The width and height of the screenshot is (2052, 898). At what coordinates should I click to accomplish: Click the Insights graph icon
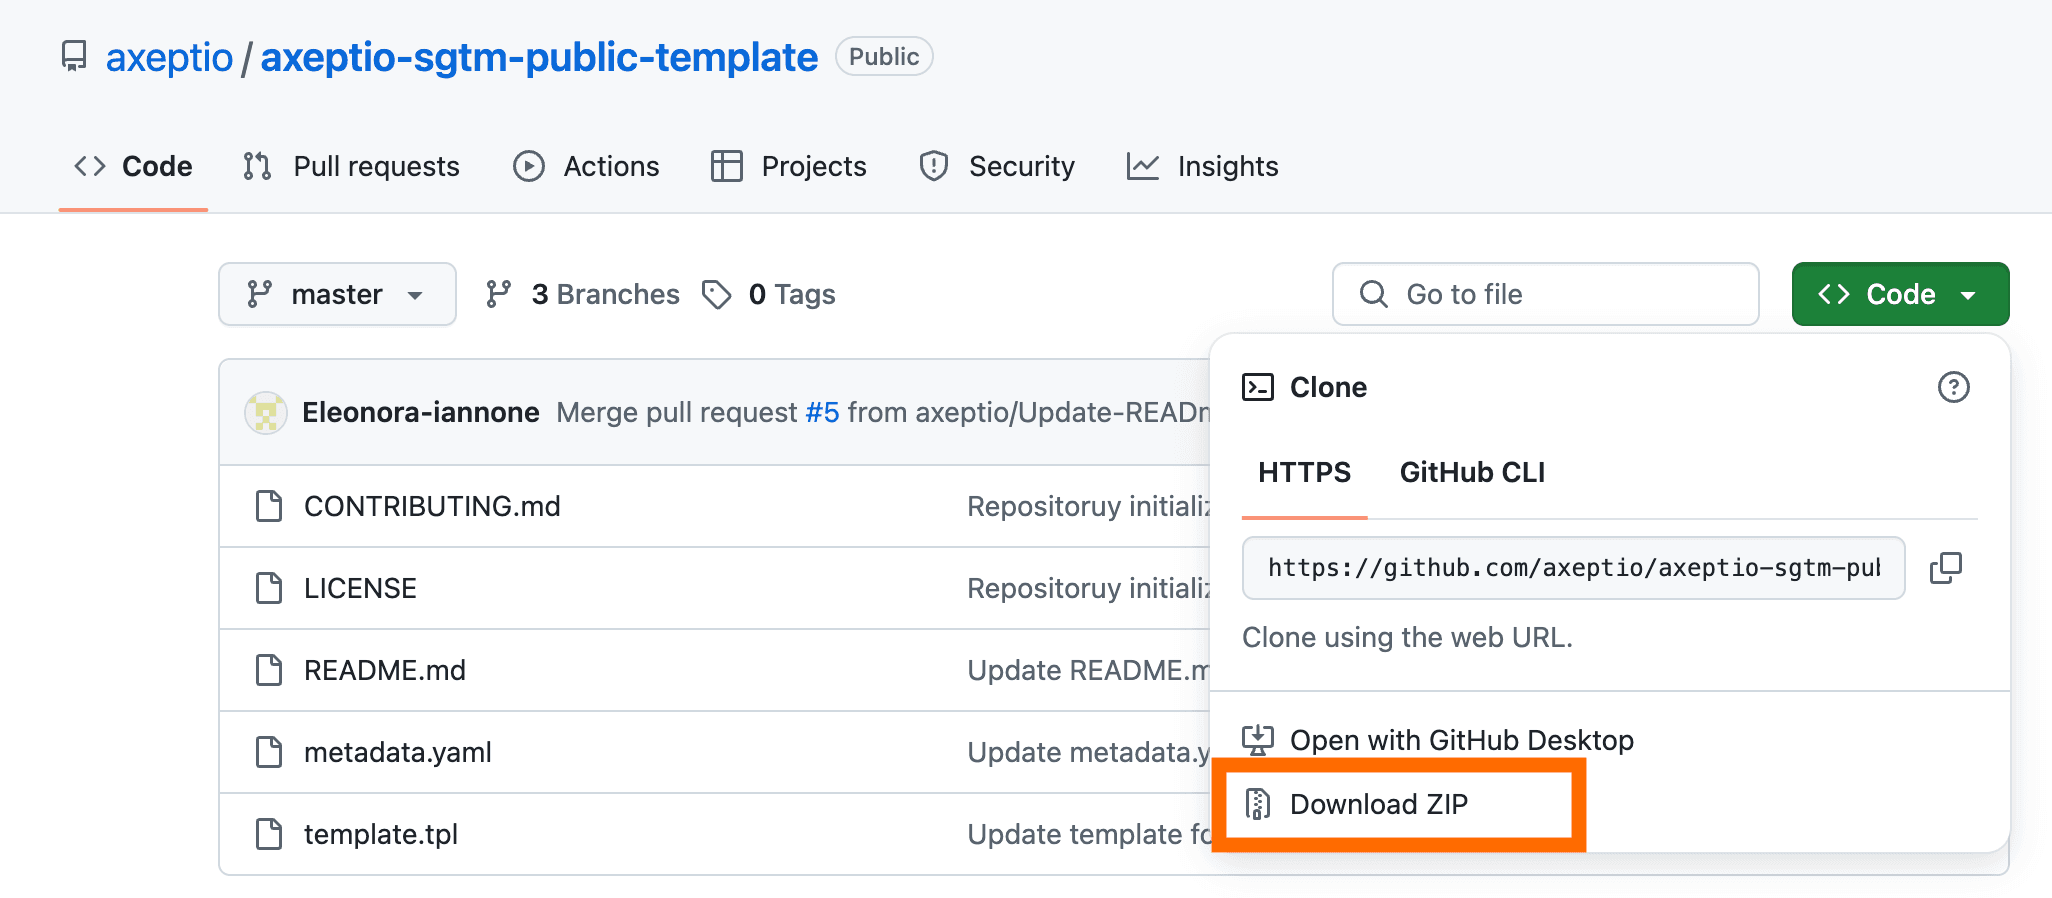(1143, 166)
